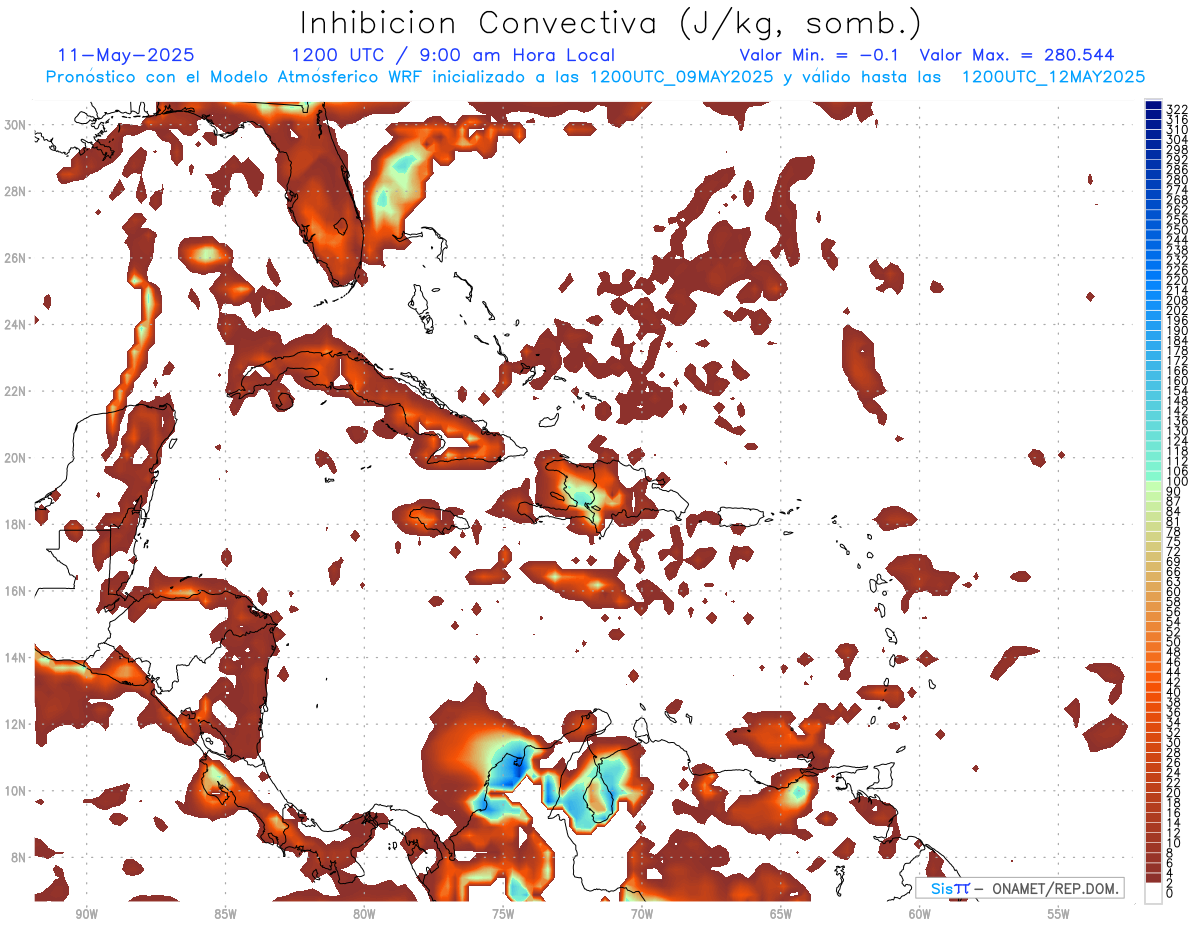This screenshot has height=927, width=1200.
Task: Click the date '11-May-2025'
Action: 126,55
